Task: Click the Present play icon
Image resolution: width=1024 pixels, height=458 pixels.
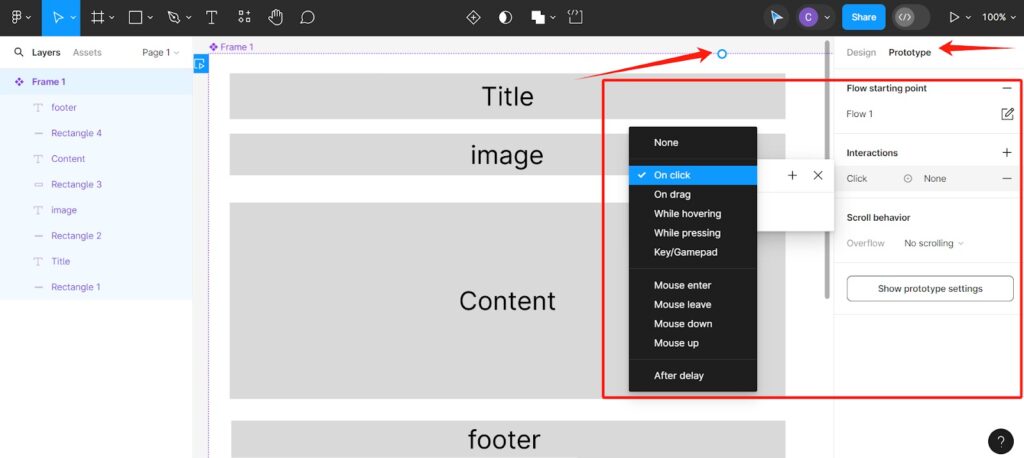Action: (x=954, y=18)
